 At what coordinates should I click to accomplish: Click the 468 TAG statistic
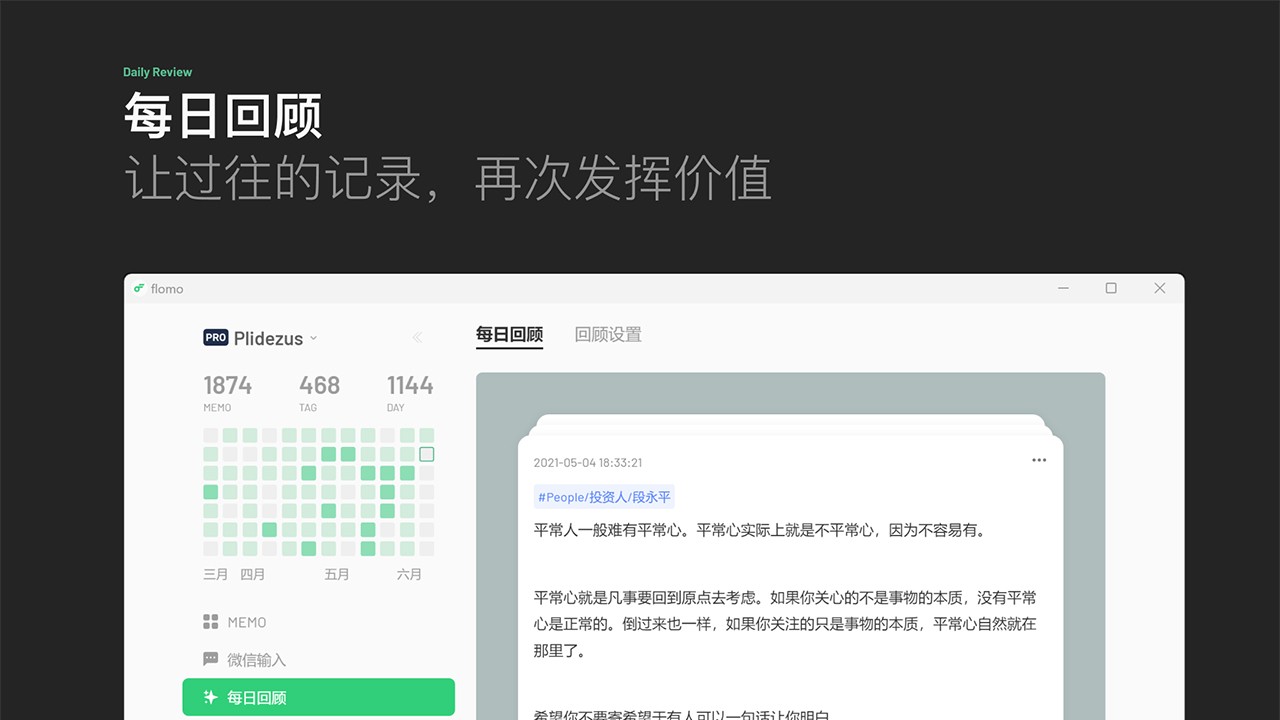coord(318,384)
